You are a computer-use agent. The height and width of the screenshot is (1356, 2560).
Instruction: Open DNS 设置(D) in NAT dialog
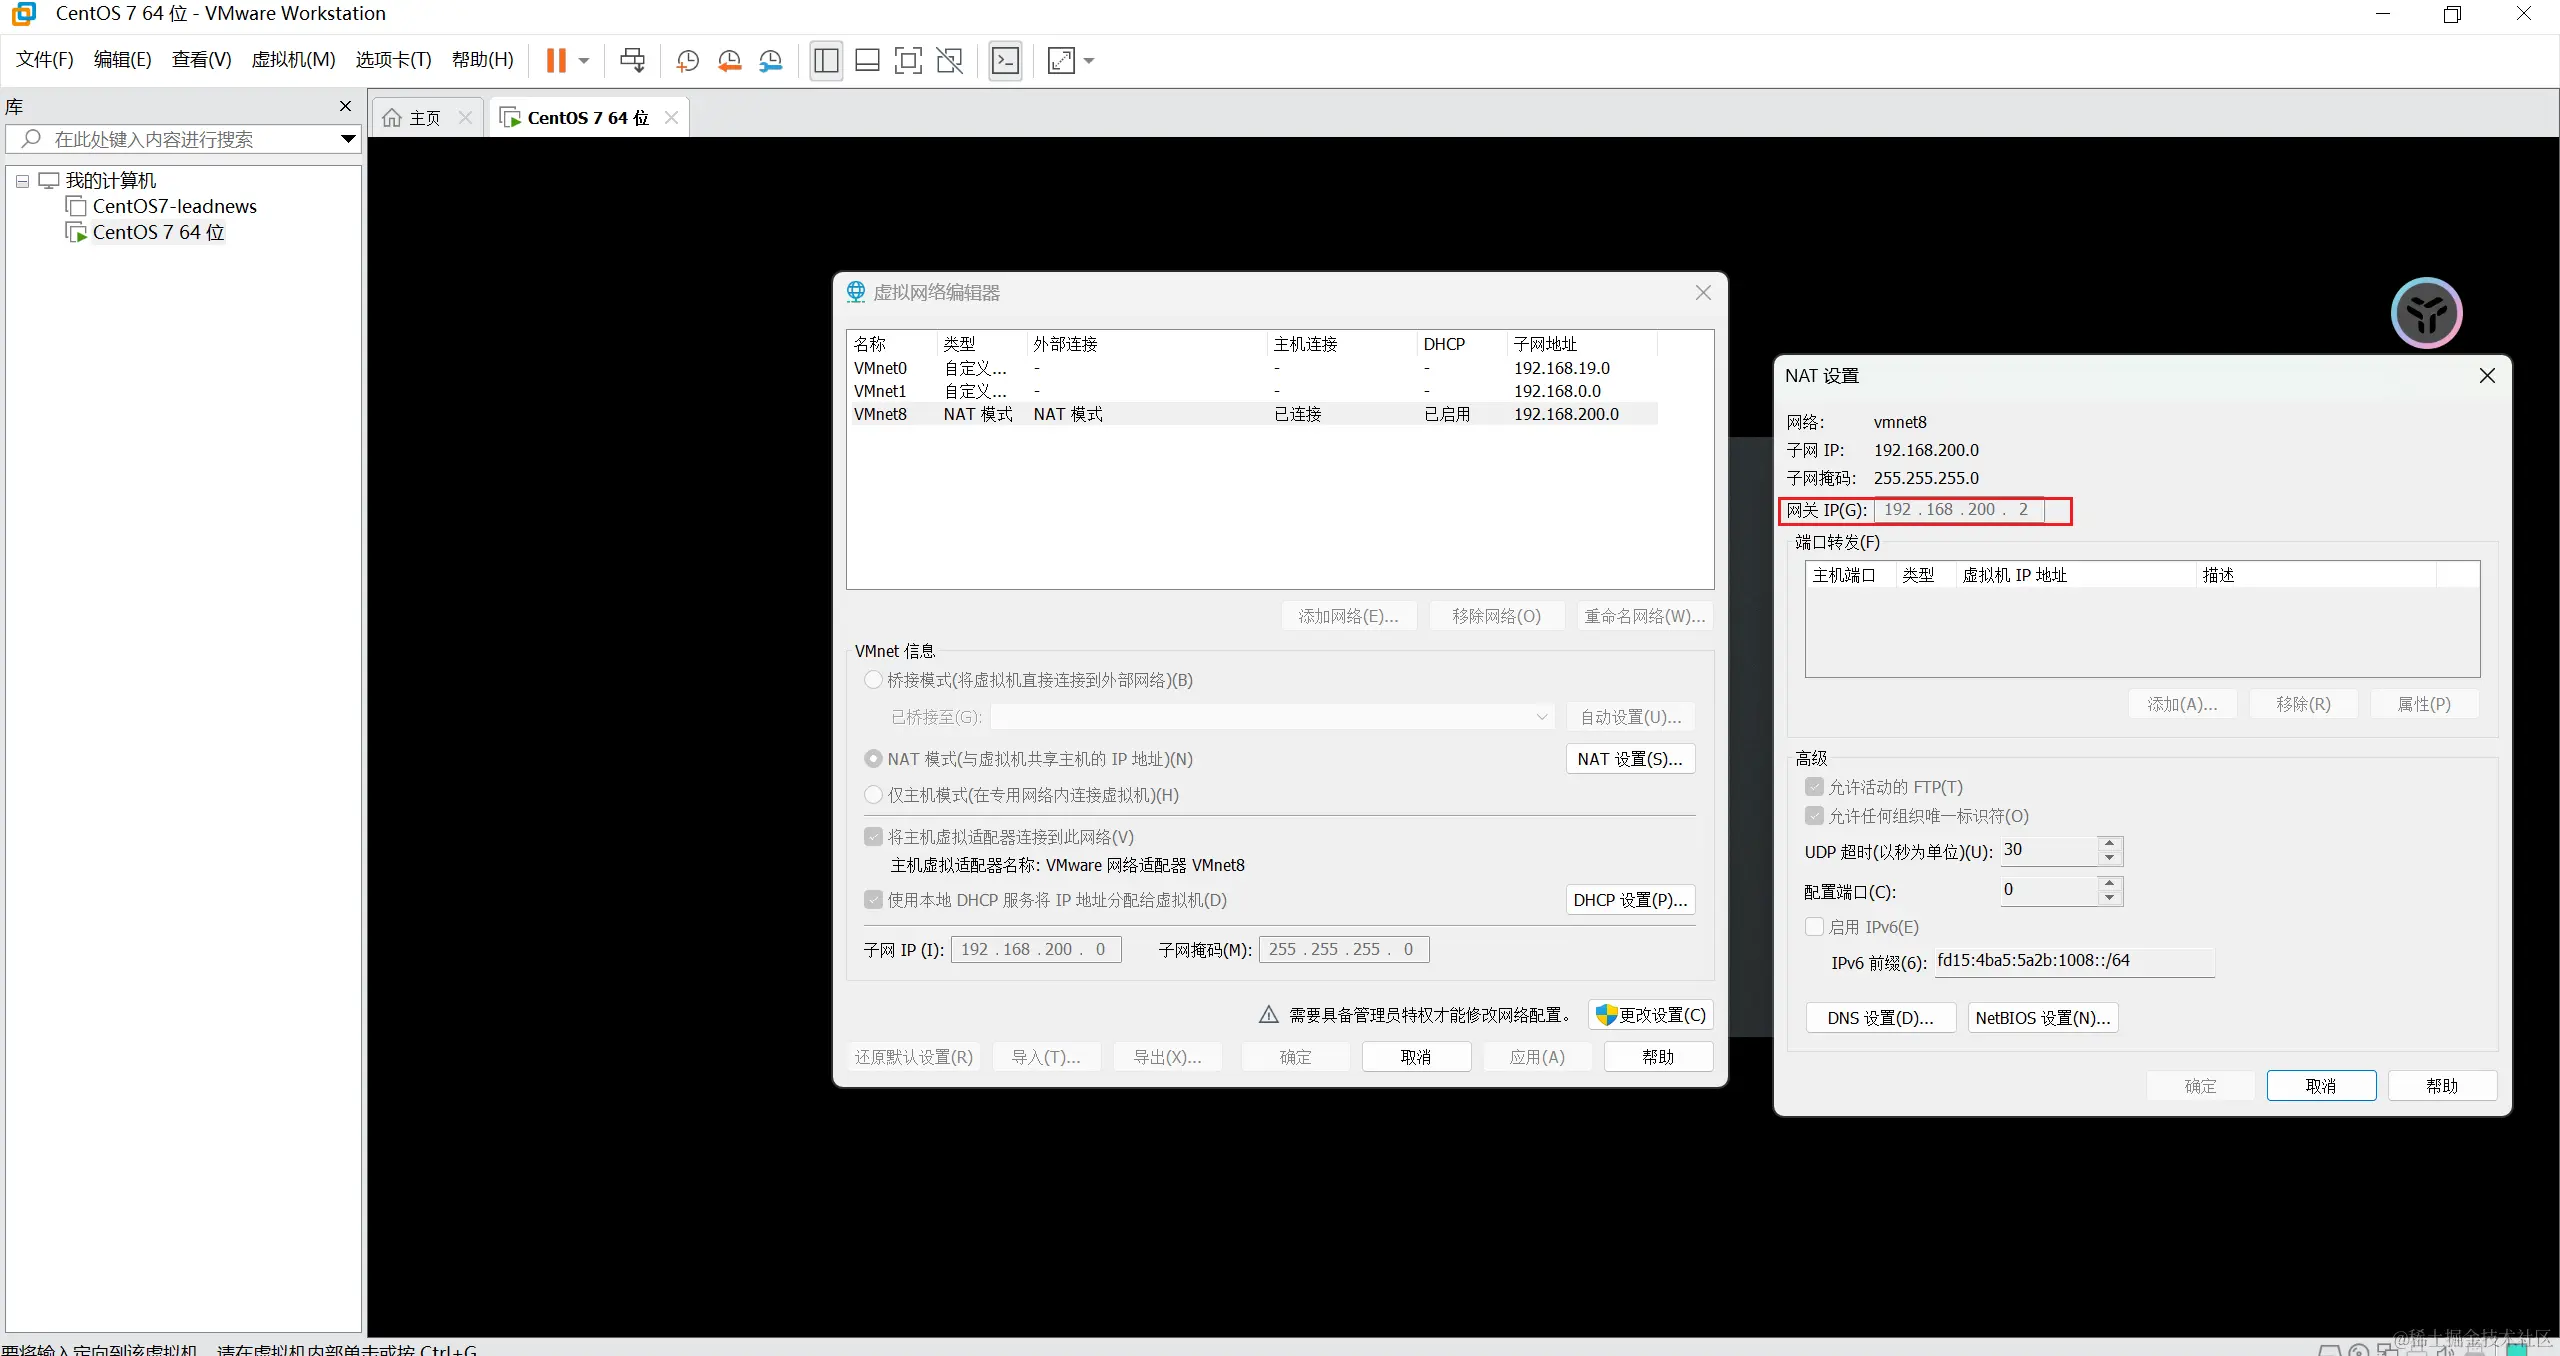[1880, 1018]
